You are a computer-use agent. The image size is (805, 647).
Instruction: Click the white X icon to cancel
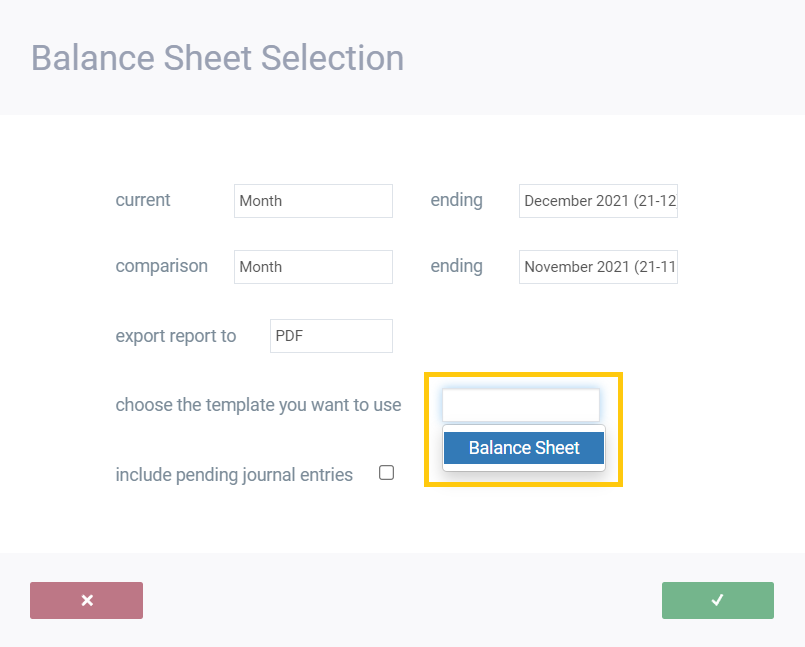tap(87, 600)
